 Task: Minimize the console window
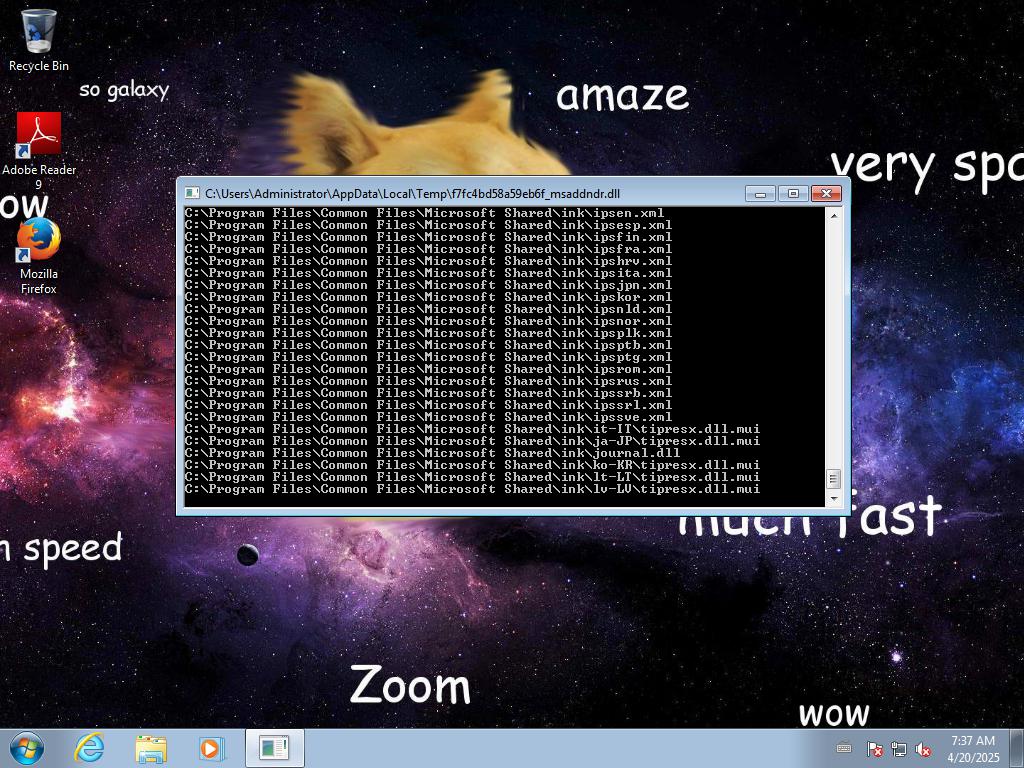tap(760, 193)
